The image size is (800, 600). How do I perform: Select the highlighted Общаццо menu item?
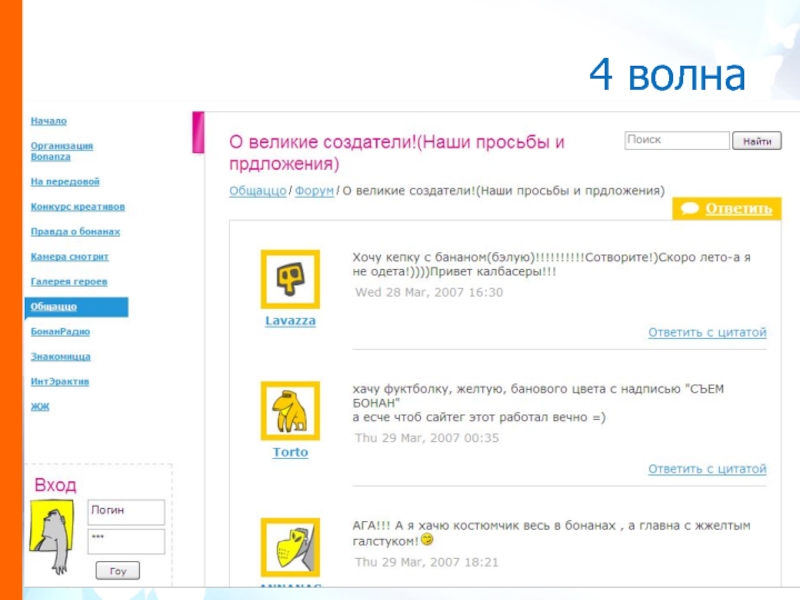tap(77, 307)
